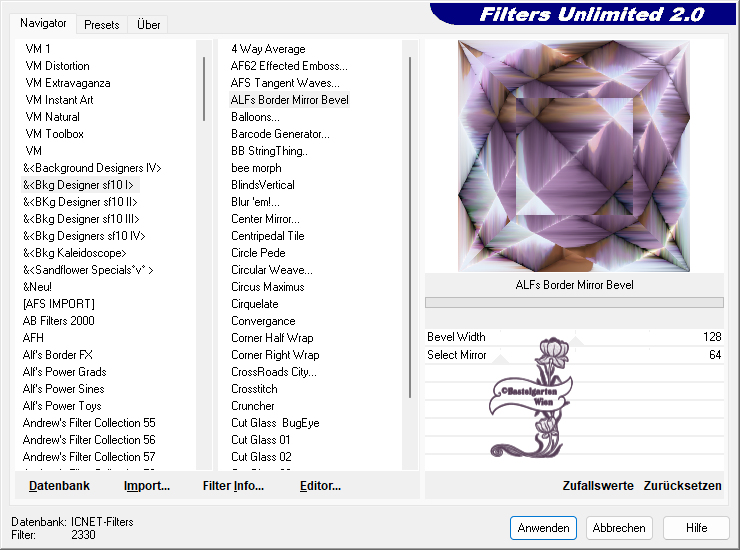Launch the Editor... option
The width and height of the screenshot is (740, 550).
point(320,486)
